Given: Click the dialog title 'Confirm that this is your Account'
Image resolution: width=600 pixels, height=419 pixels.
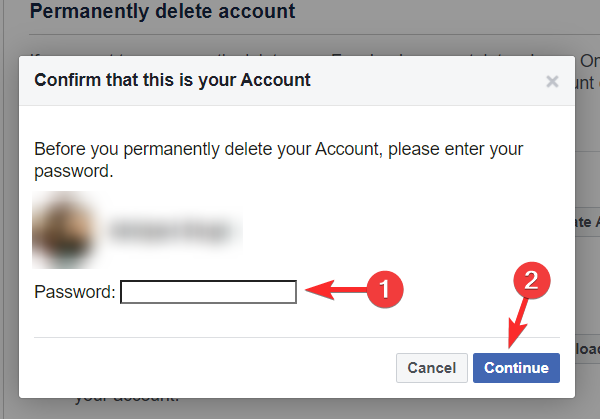Looking at the screenshot, I should pos(172,78).
